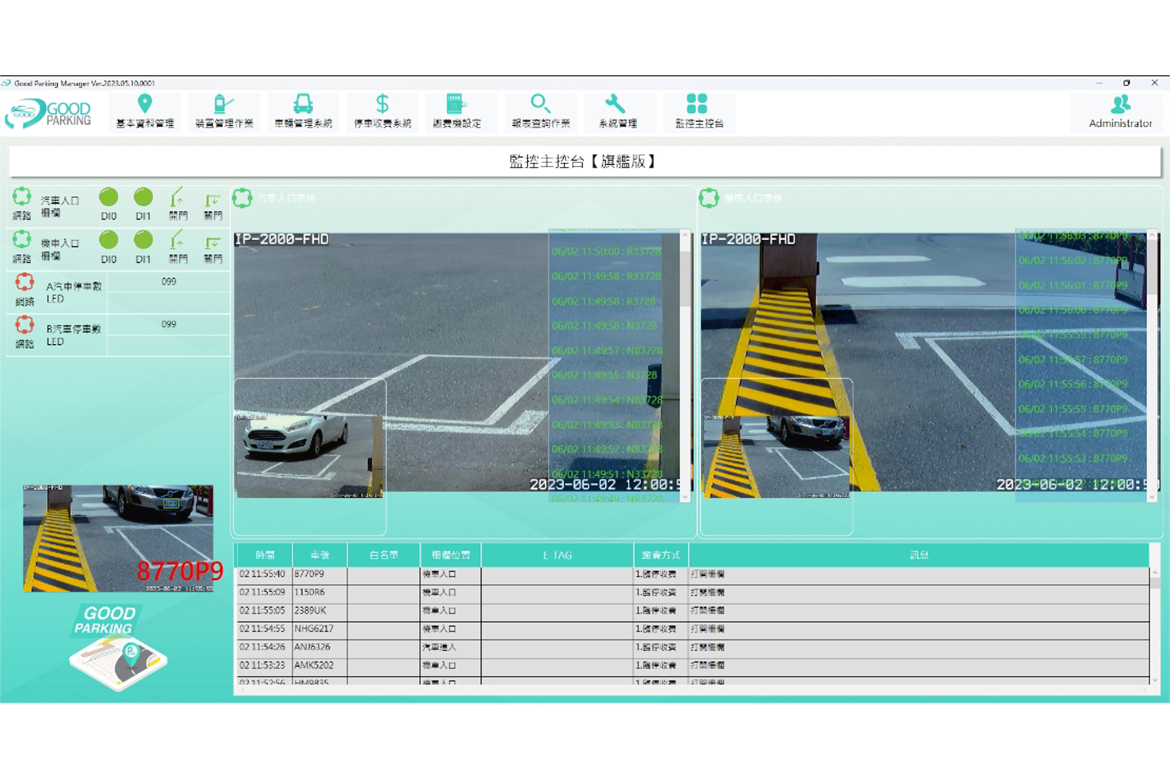Click 機車入口柵欄 network status icon

click(x=22, y=239)
